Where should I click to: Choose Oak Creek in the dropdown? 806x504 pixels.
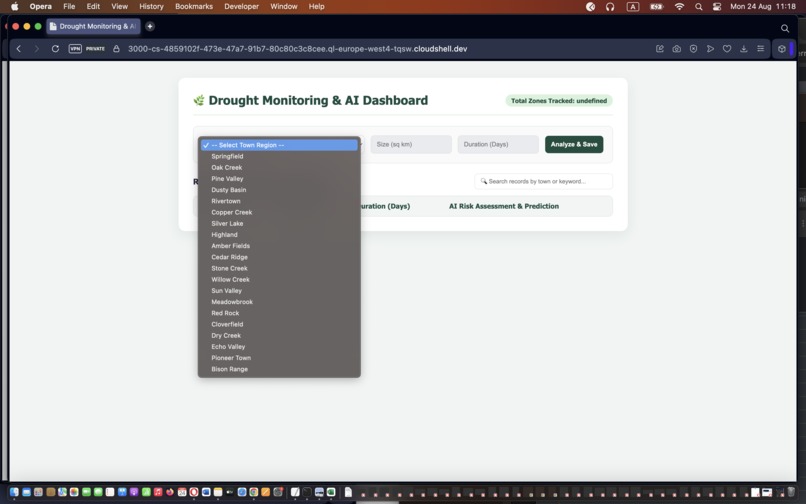(x=279, y=168)
